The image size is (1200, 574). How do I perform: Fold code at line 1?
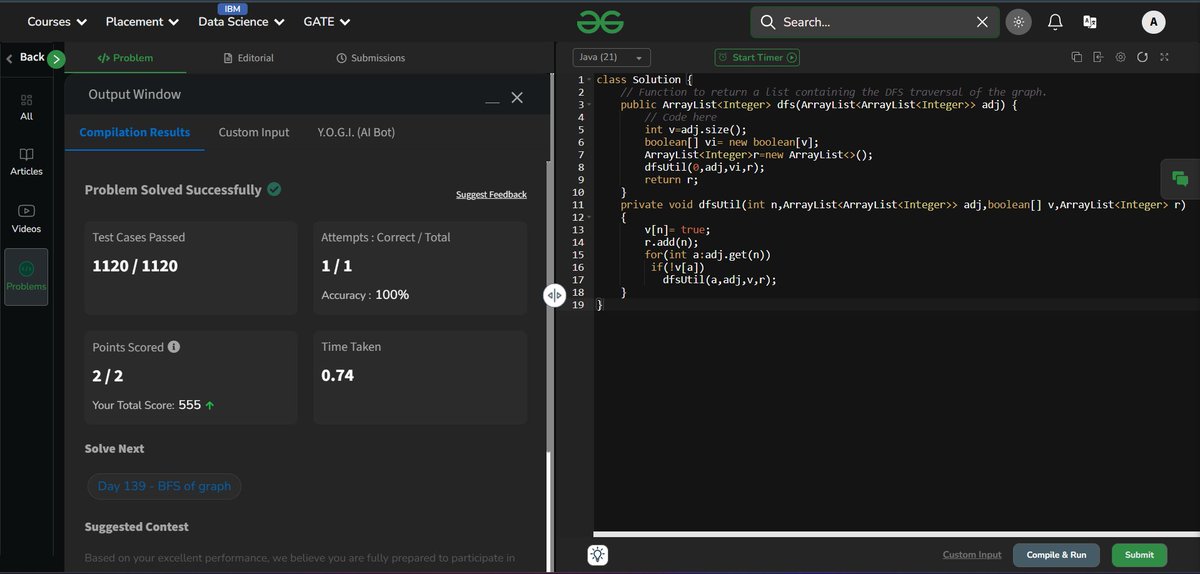pyautogui.click(x=589, y=80)
